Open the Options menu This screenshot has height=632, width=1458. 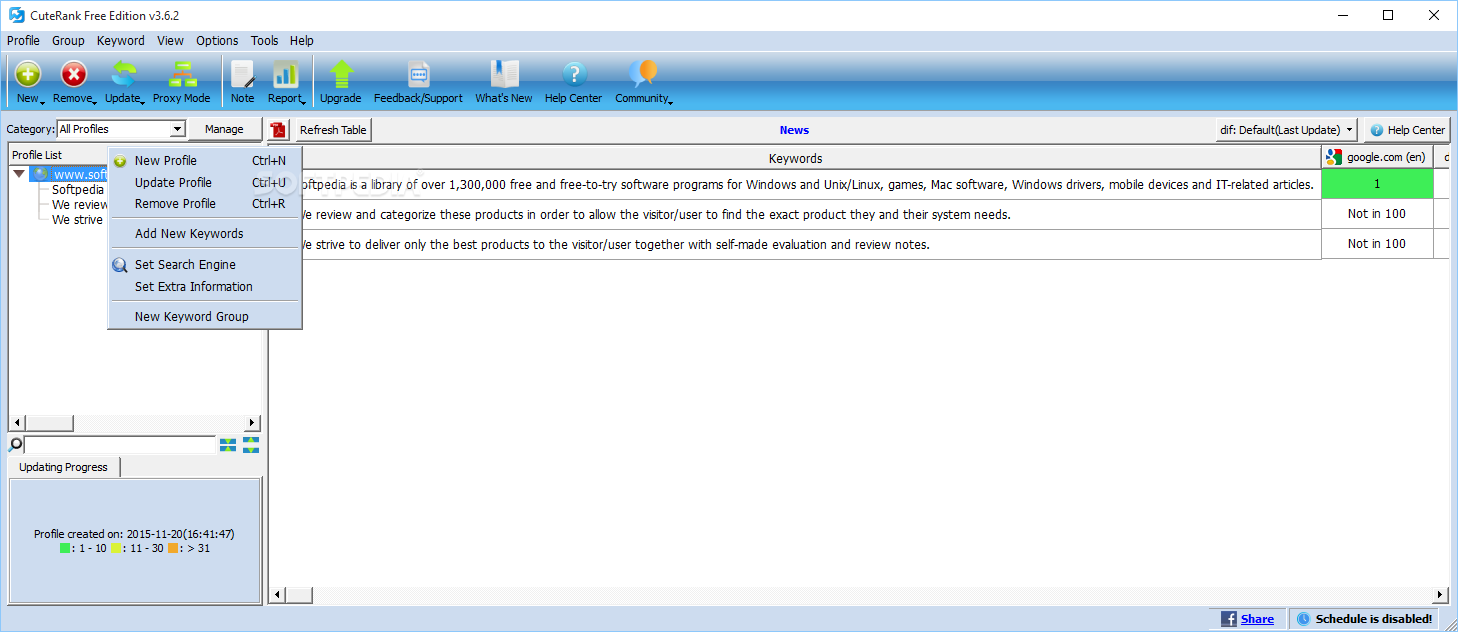pyautogui.click(x=217, y=41)
